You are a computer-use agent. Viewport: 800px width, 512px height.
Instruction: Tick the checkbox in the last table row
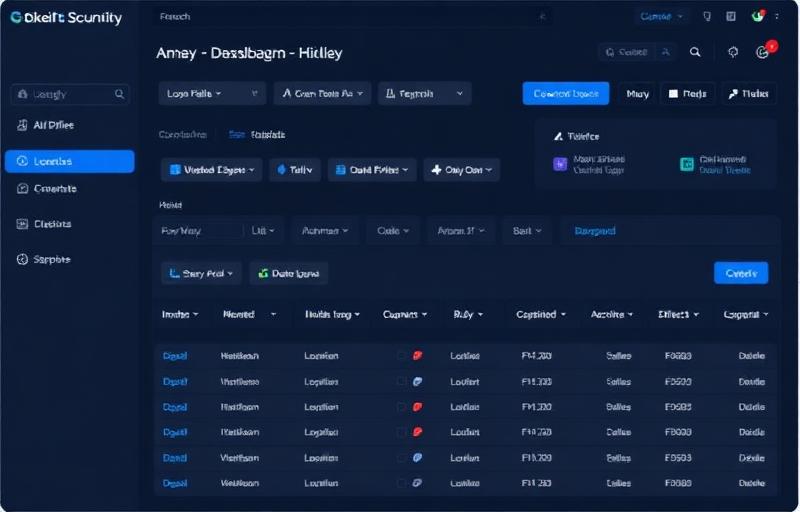(x=402, y=482)
